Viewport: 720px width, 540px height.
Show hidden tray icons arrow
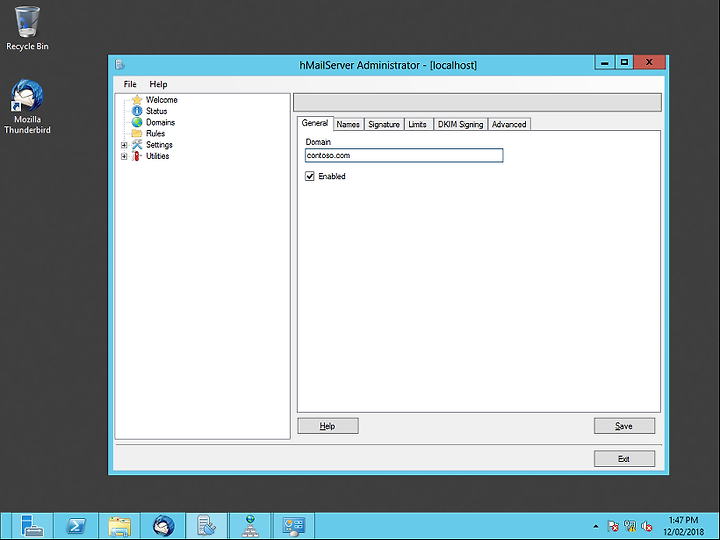click(596, 526)
